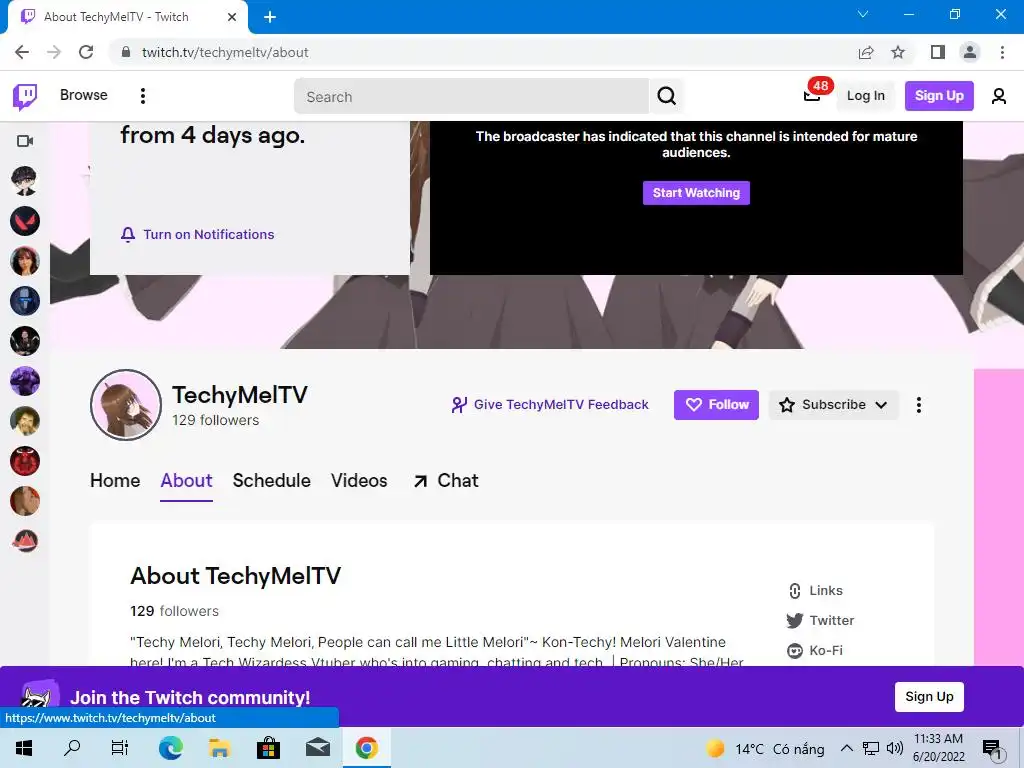
Task: Open the red Valorant-style channel avatar in sidebar
Action: (25, 221)
